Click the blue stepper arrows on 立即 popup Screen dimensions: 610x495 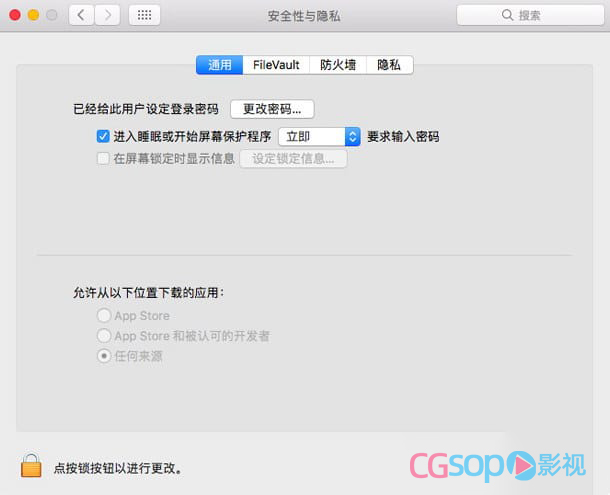[x=352, y=137]
